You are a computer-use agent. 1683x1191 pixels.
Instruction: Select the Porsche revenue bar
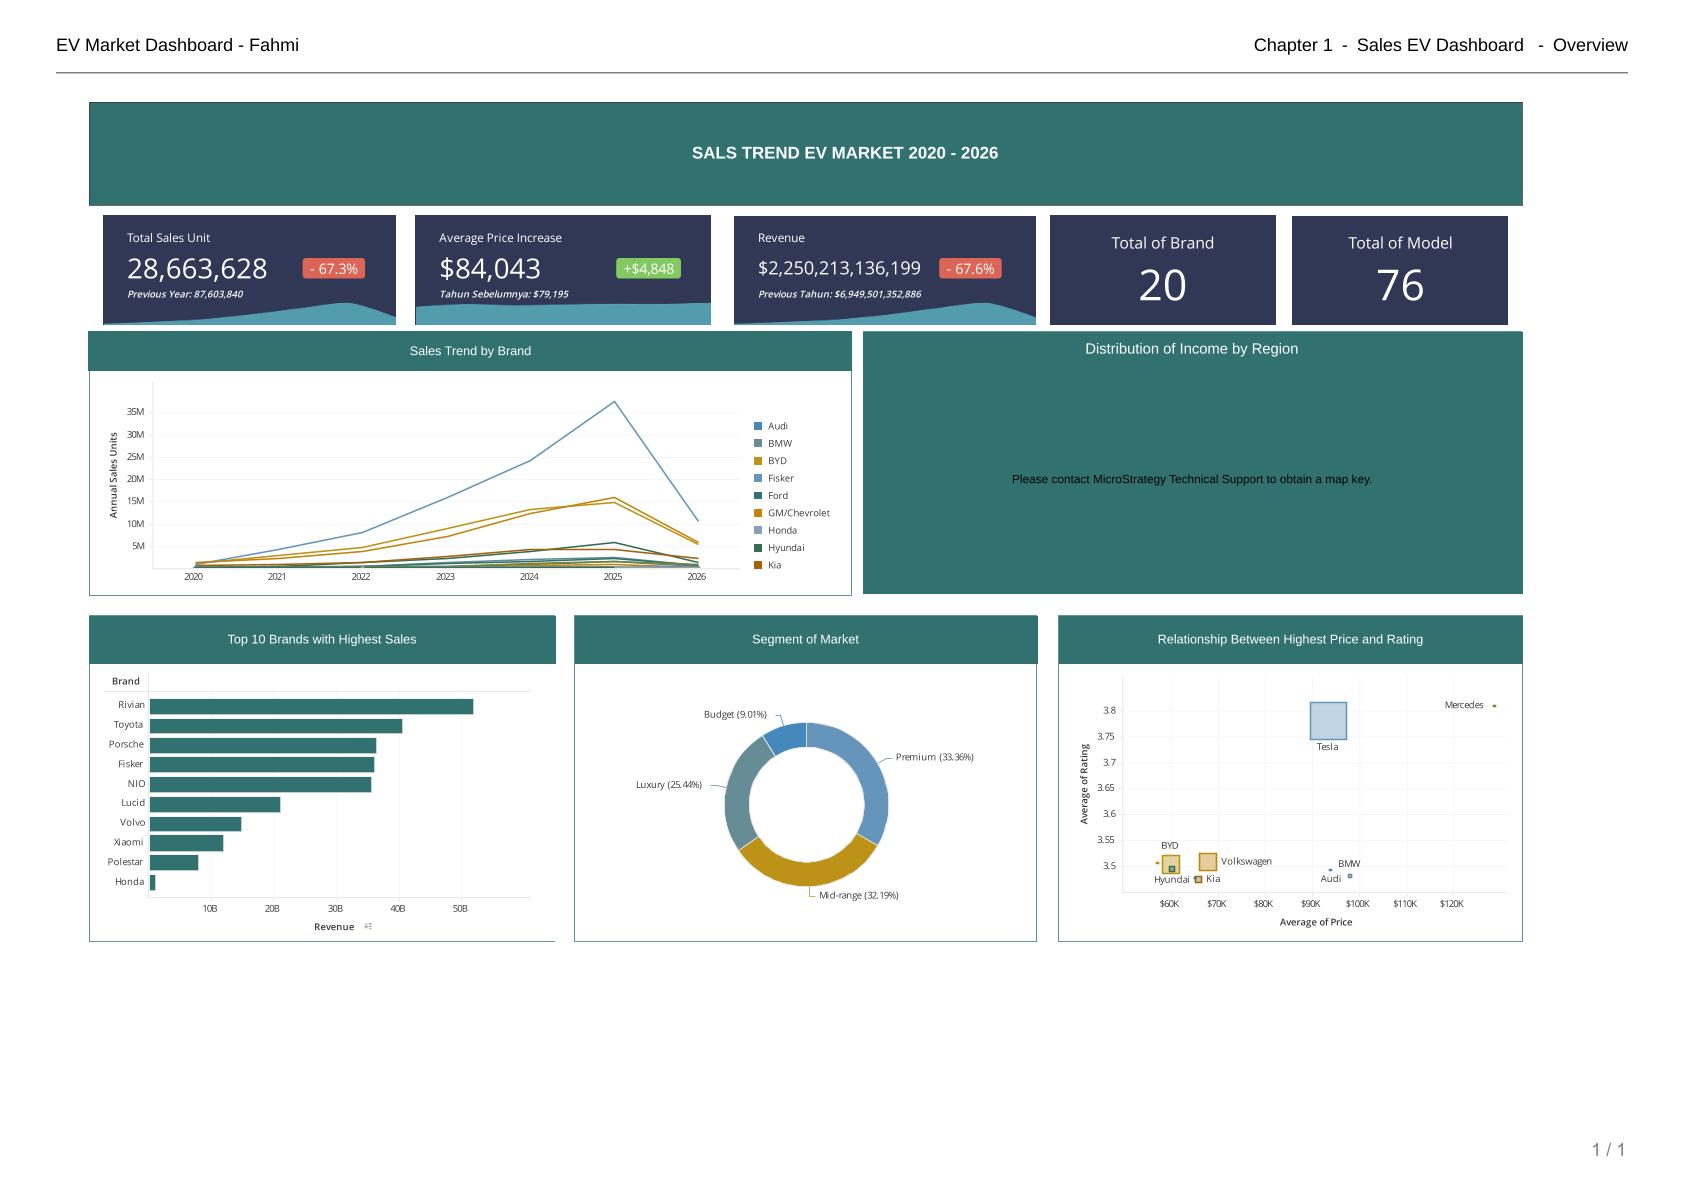click(x=263, y=745)
